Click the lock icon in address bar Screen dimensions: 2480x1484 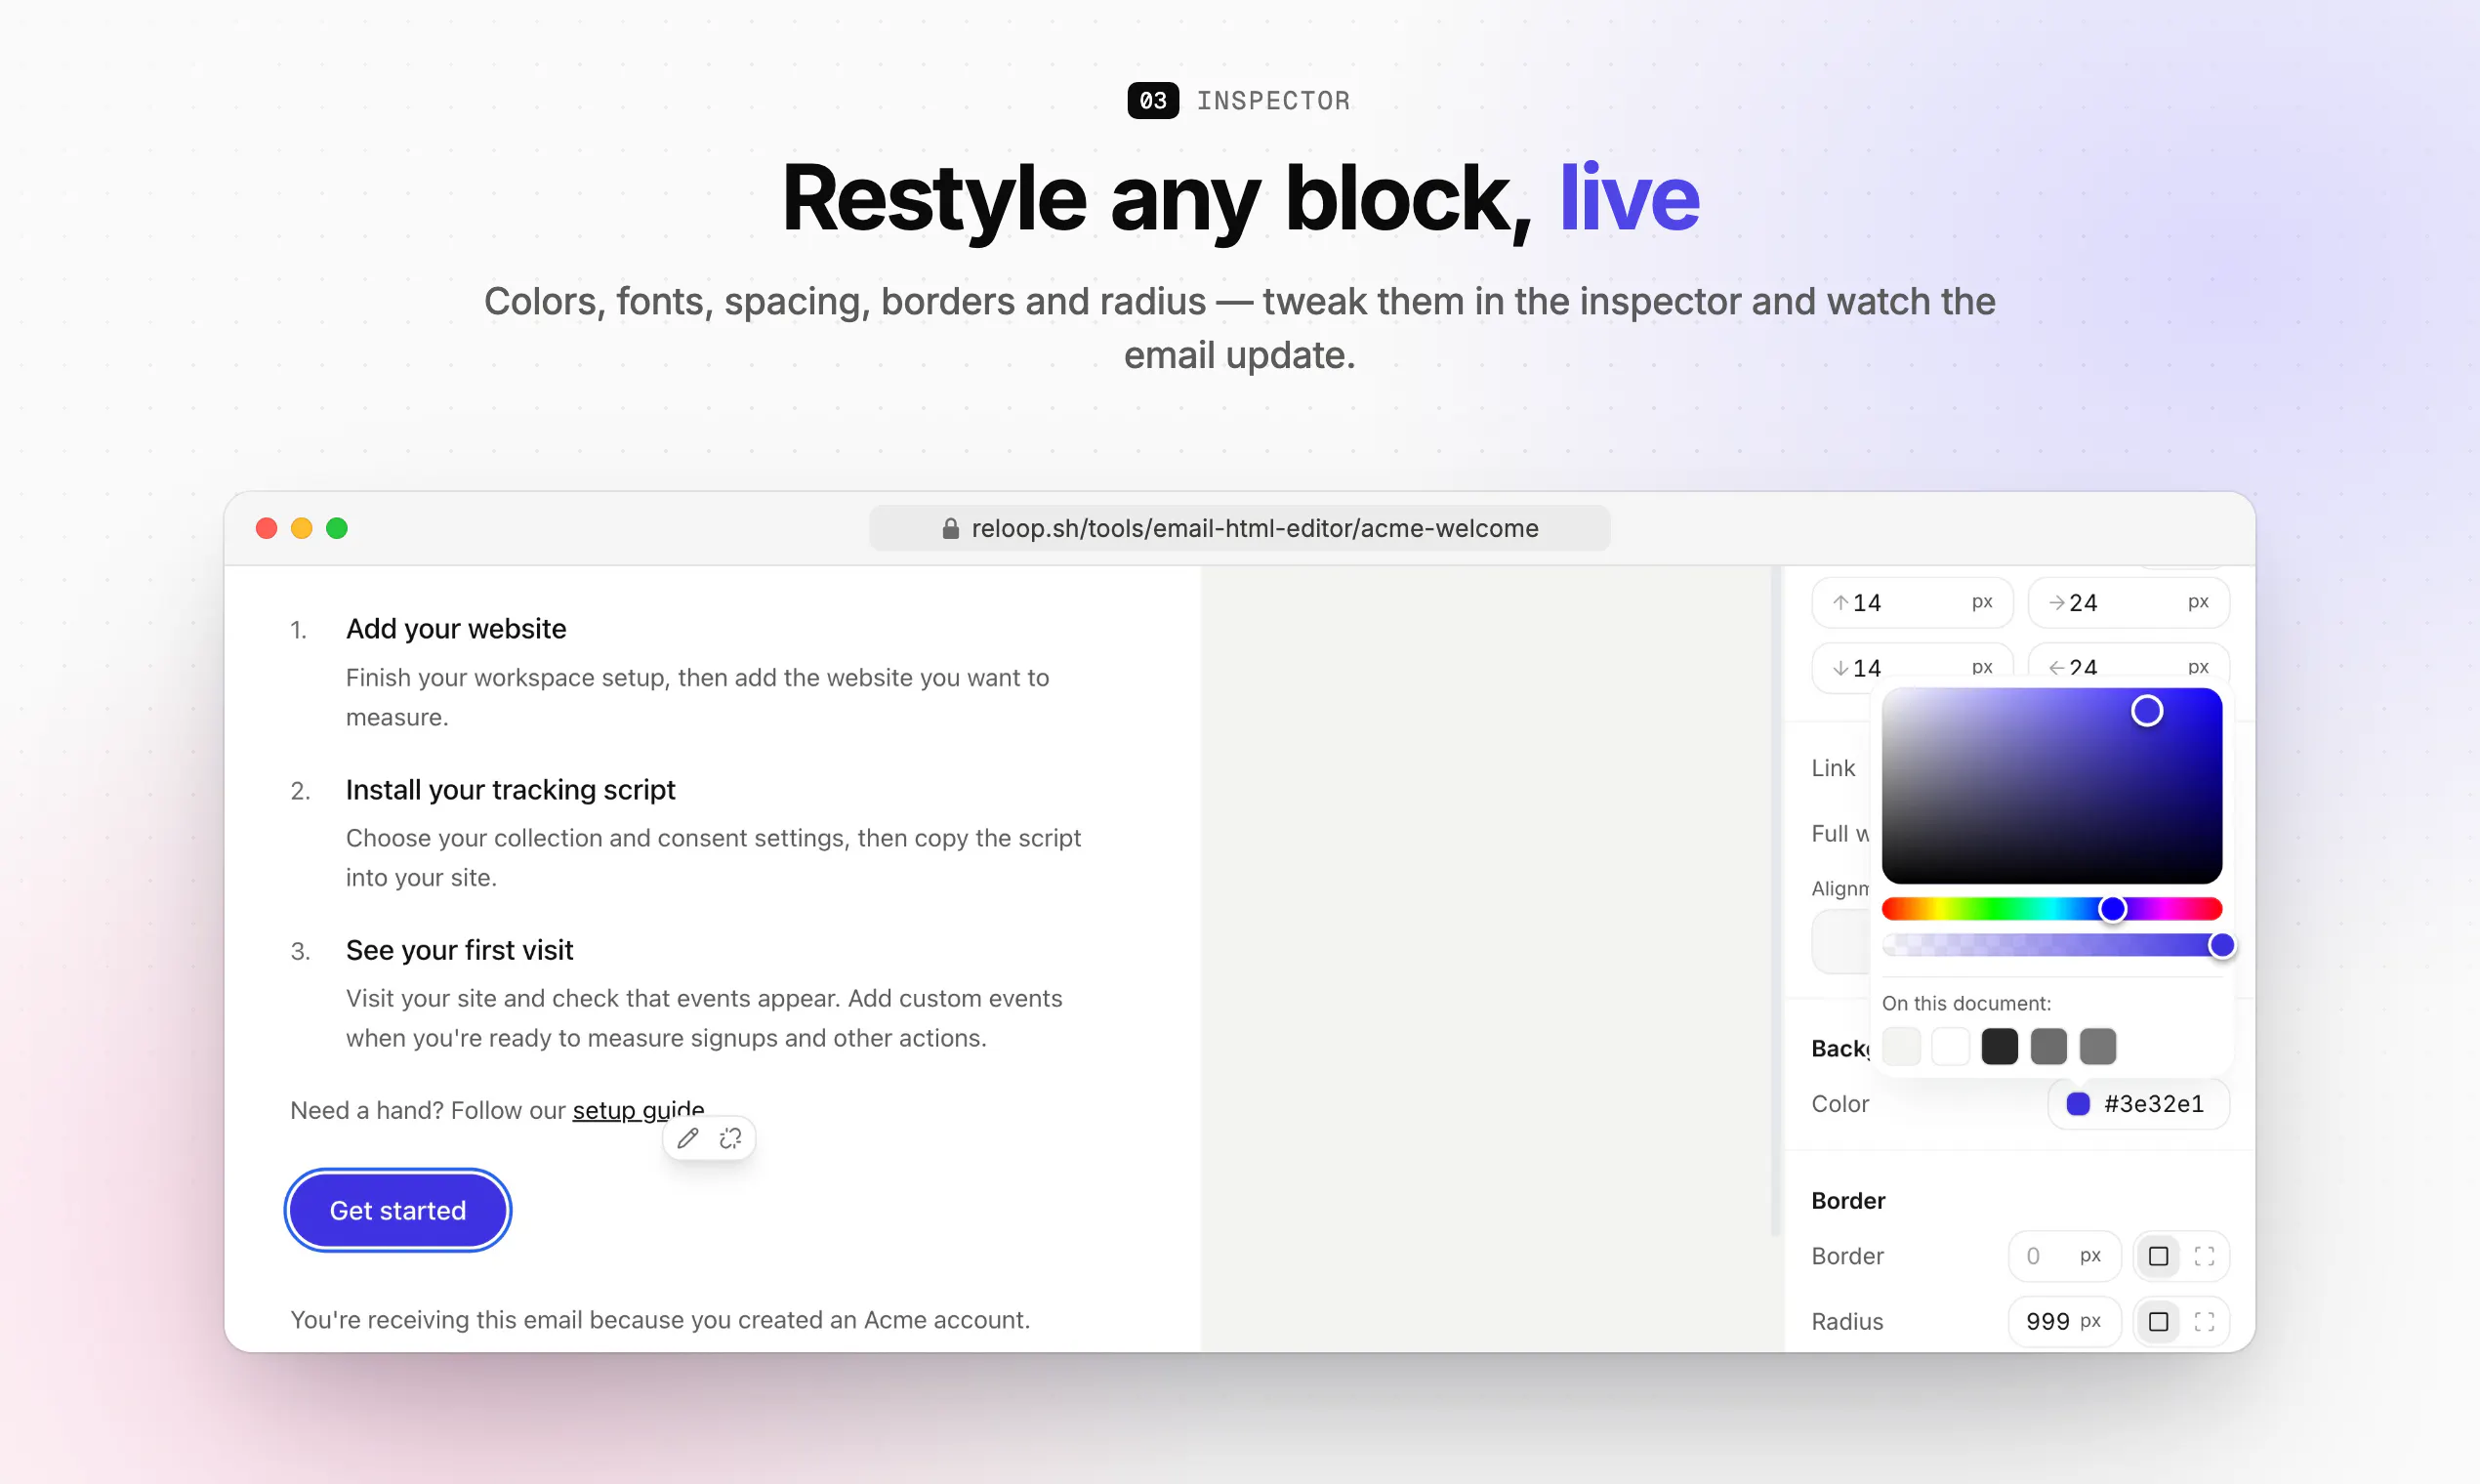(950, 528)
